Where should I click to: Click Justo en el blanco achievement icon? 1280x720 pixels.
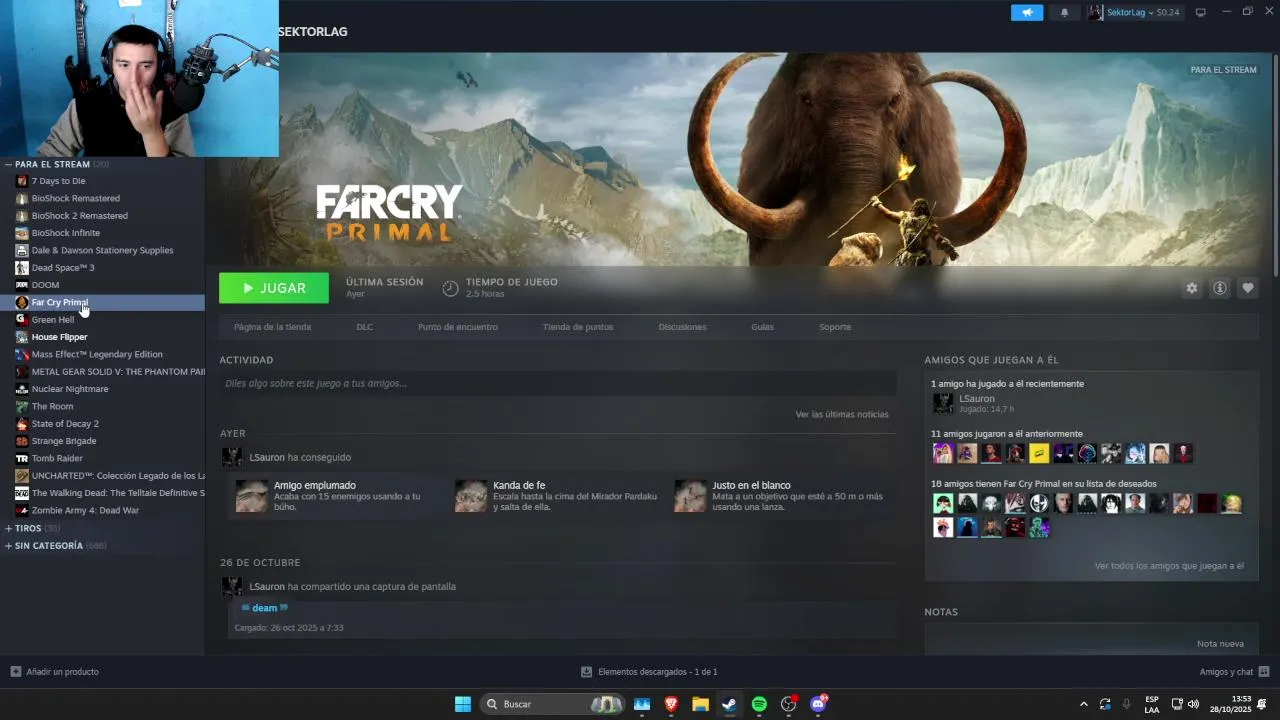click(x=690, y=496)
